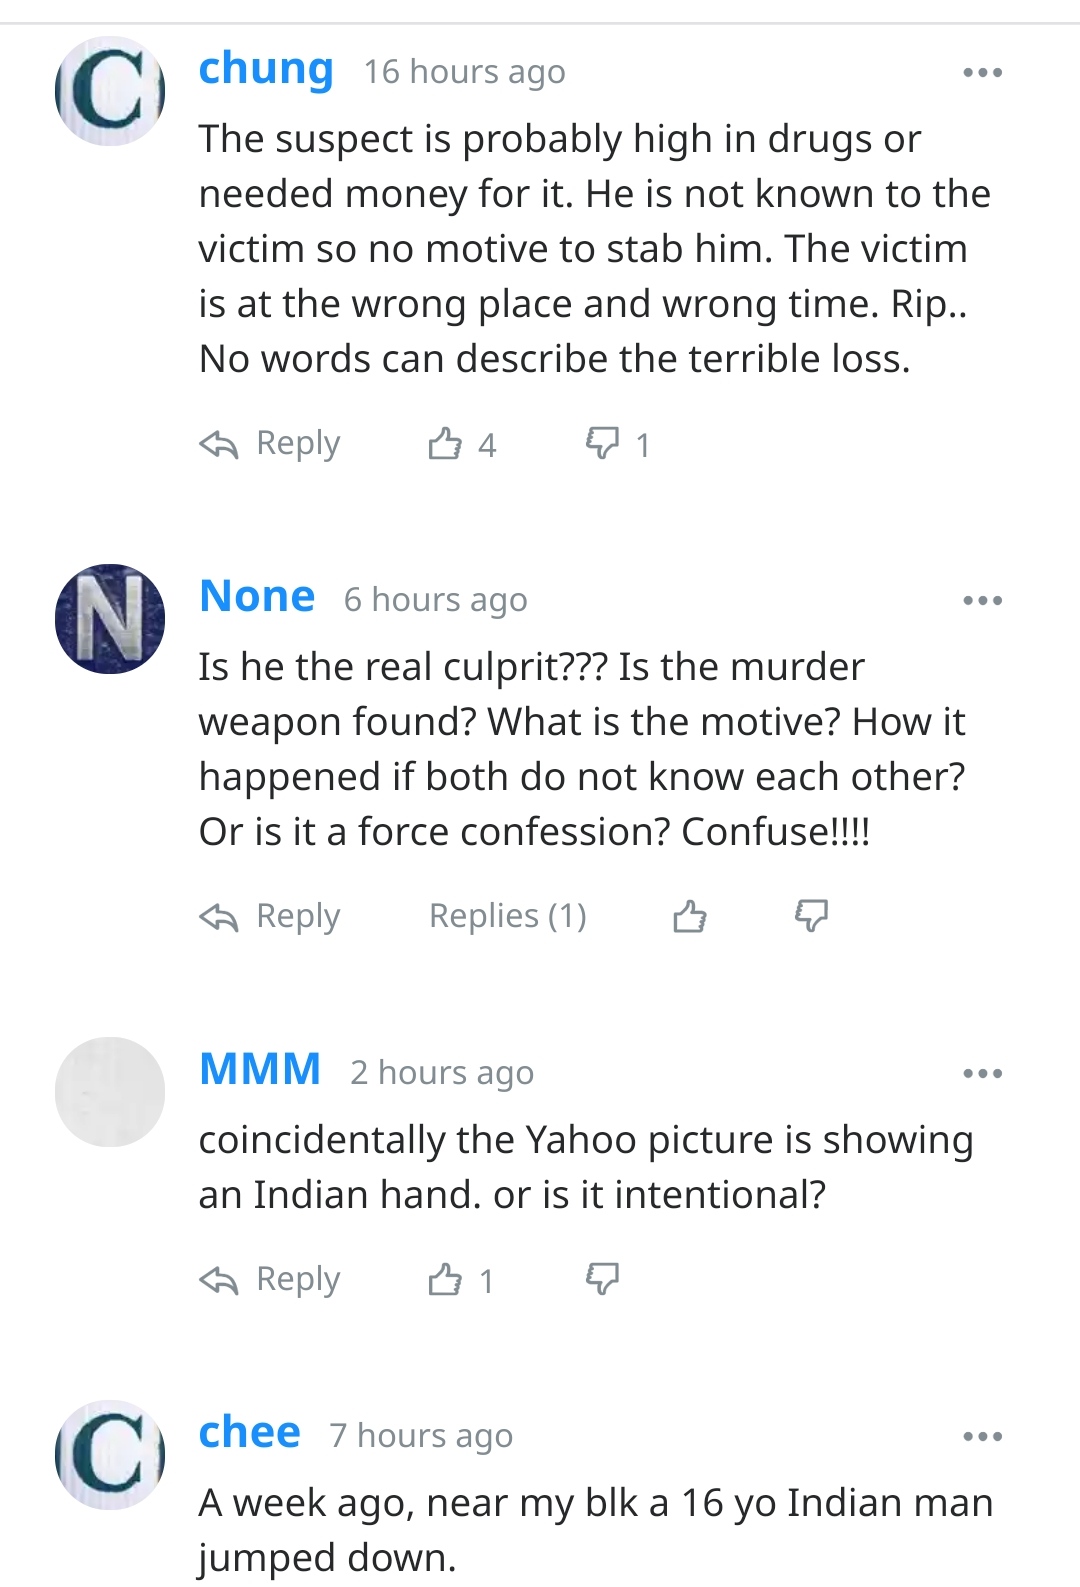This screenshot has height=1587, width=1080.
Task: Open more options for chee's comment
Action: tap(982, 1437)
